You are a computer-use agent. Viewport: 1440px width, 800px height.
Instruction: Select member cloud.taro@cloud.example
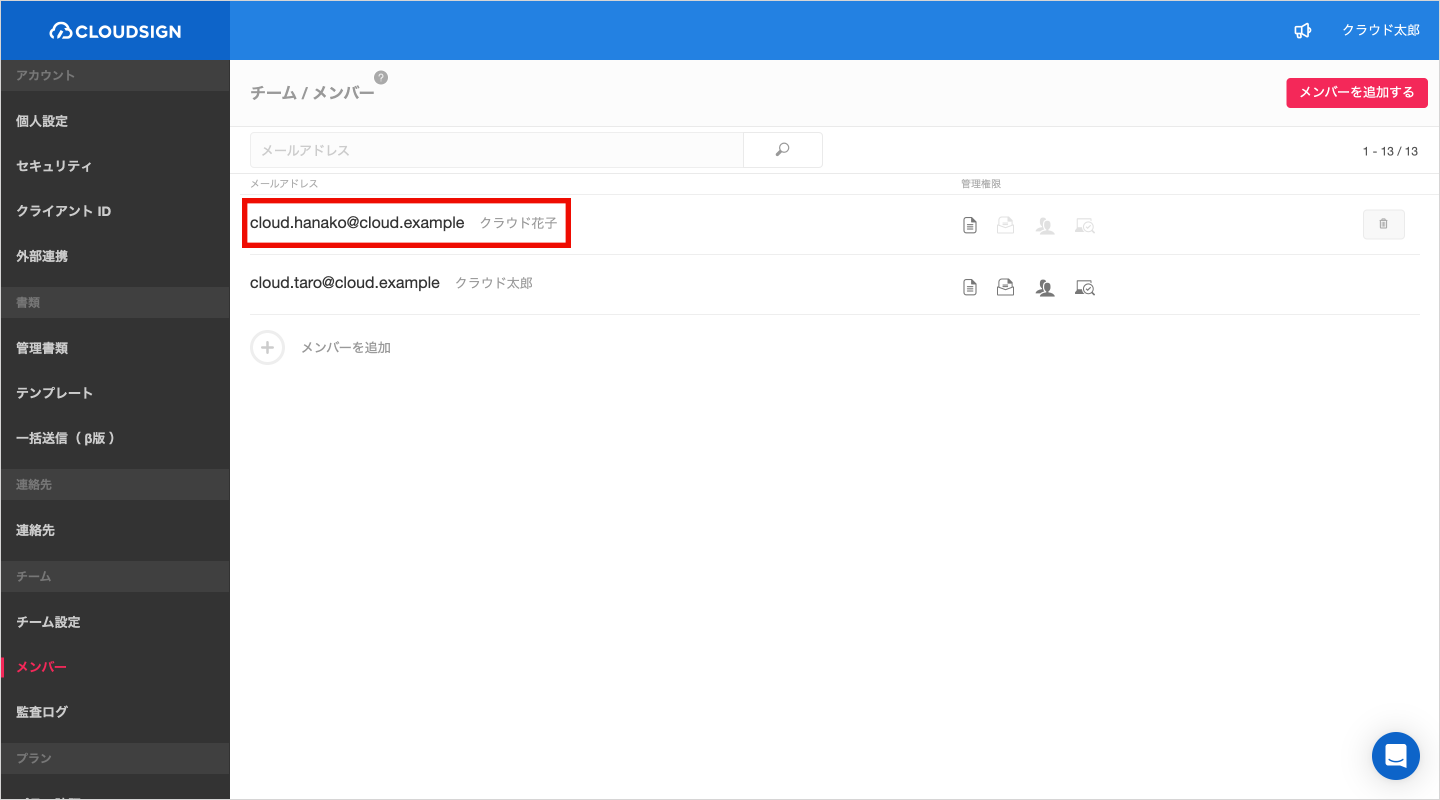click(x=345, y=283)
